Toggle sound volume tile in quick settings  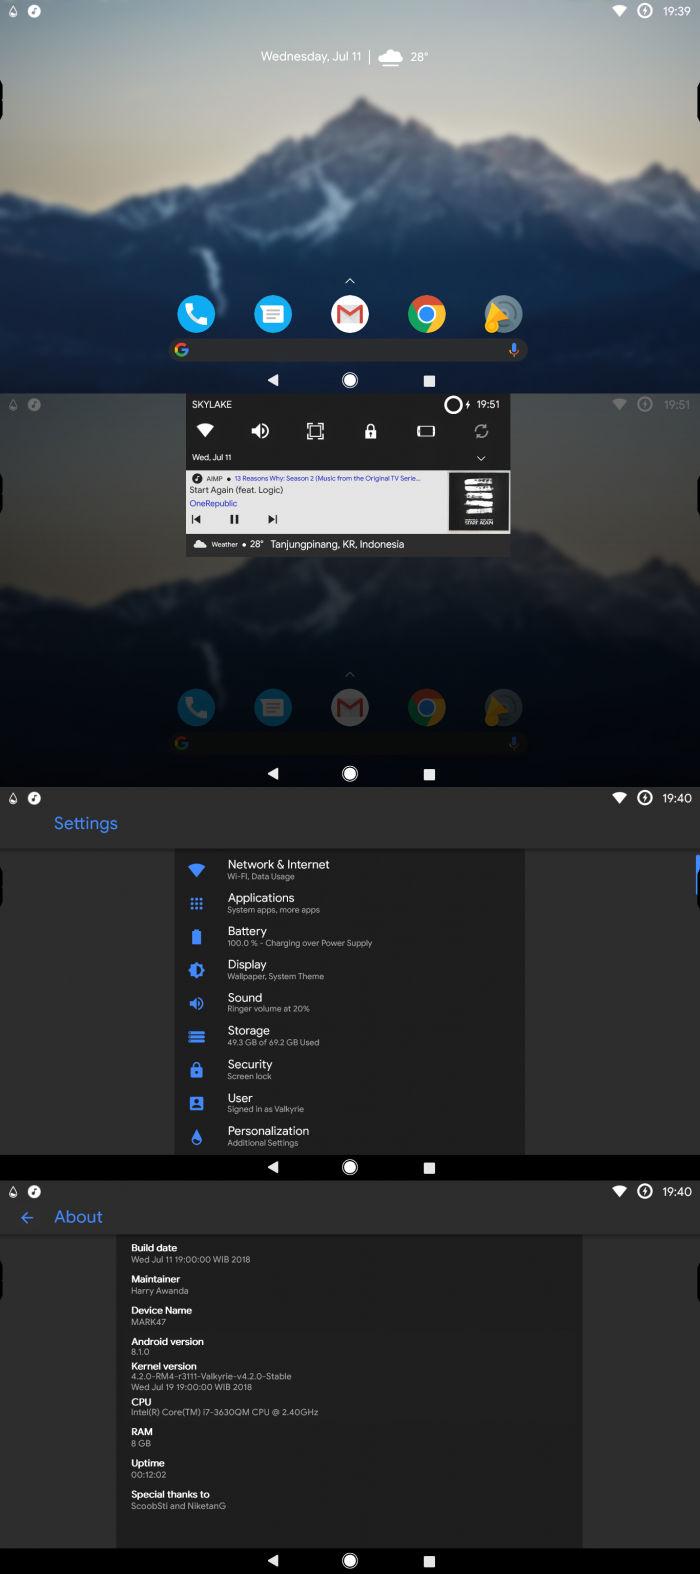pyautogui.click(x=260, y=431)
